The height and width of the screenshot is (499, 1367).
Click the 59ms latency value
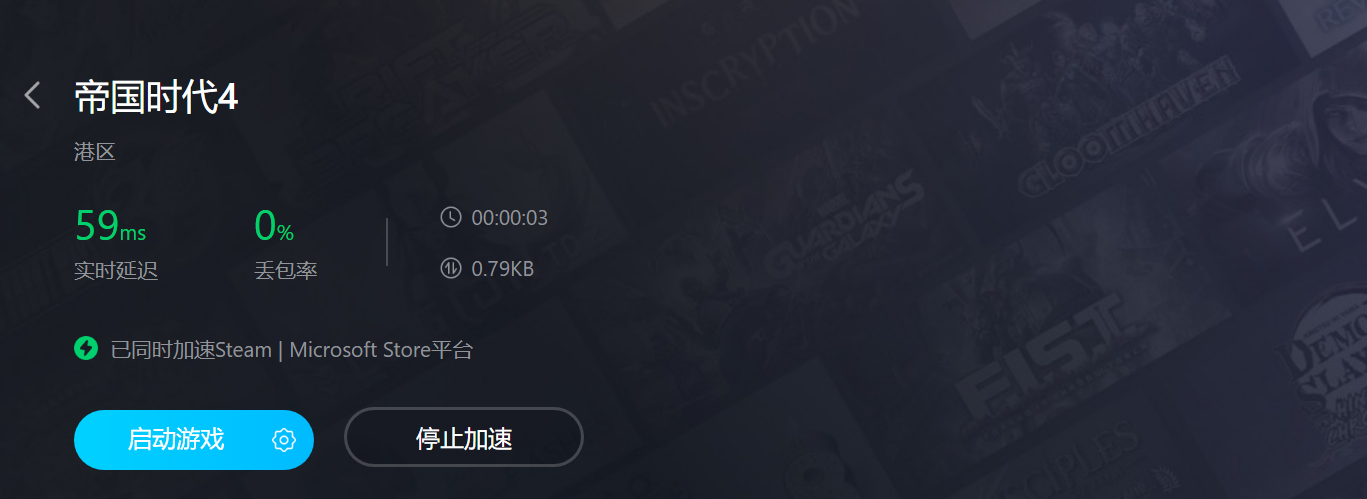[x=110, y=226]
